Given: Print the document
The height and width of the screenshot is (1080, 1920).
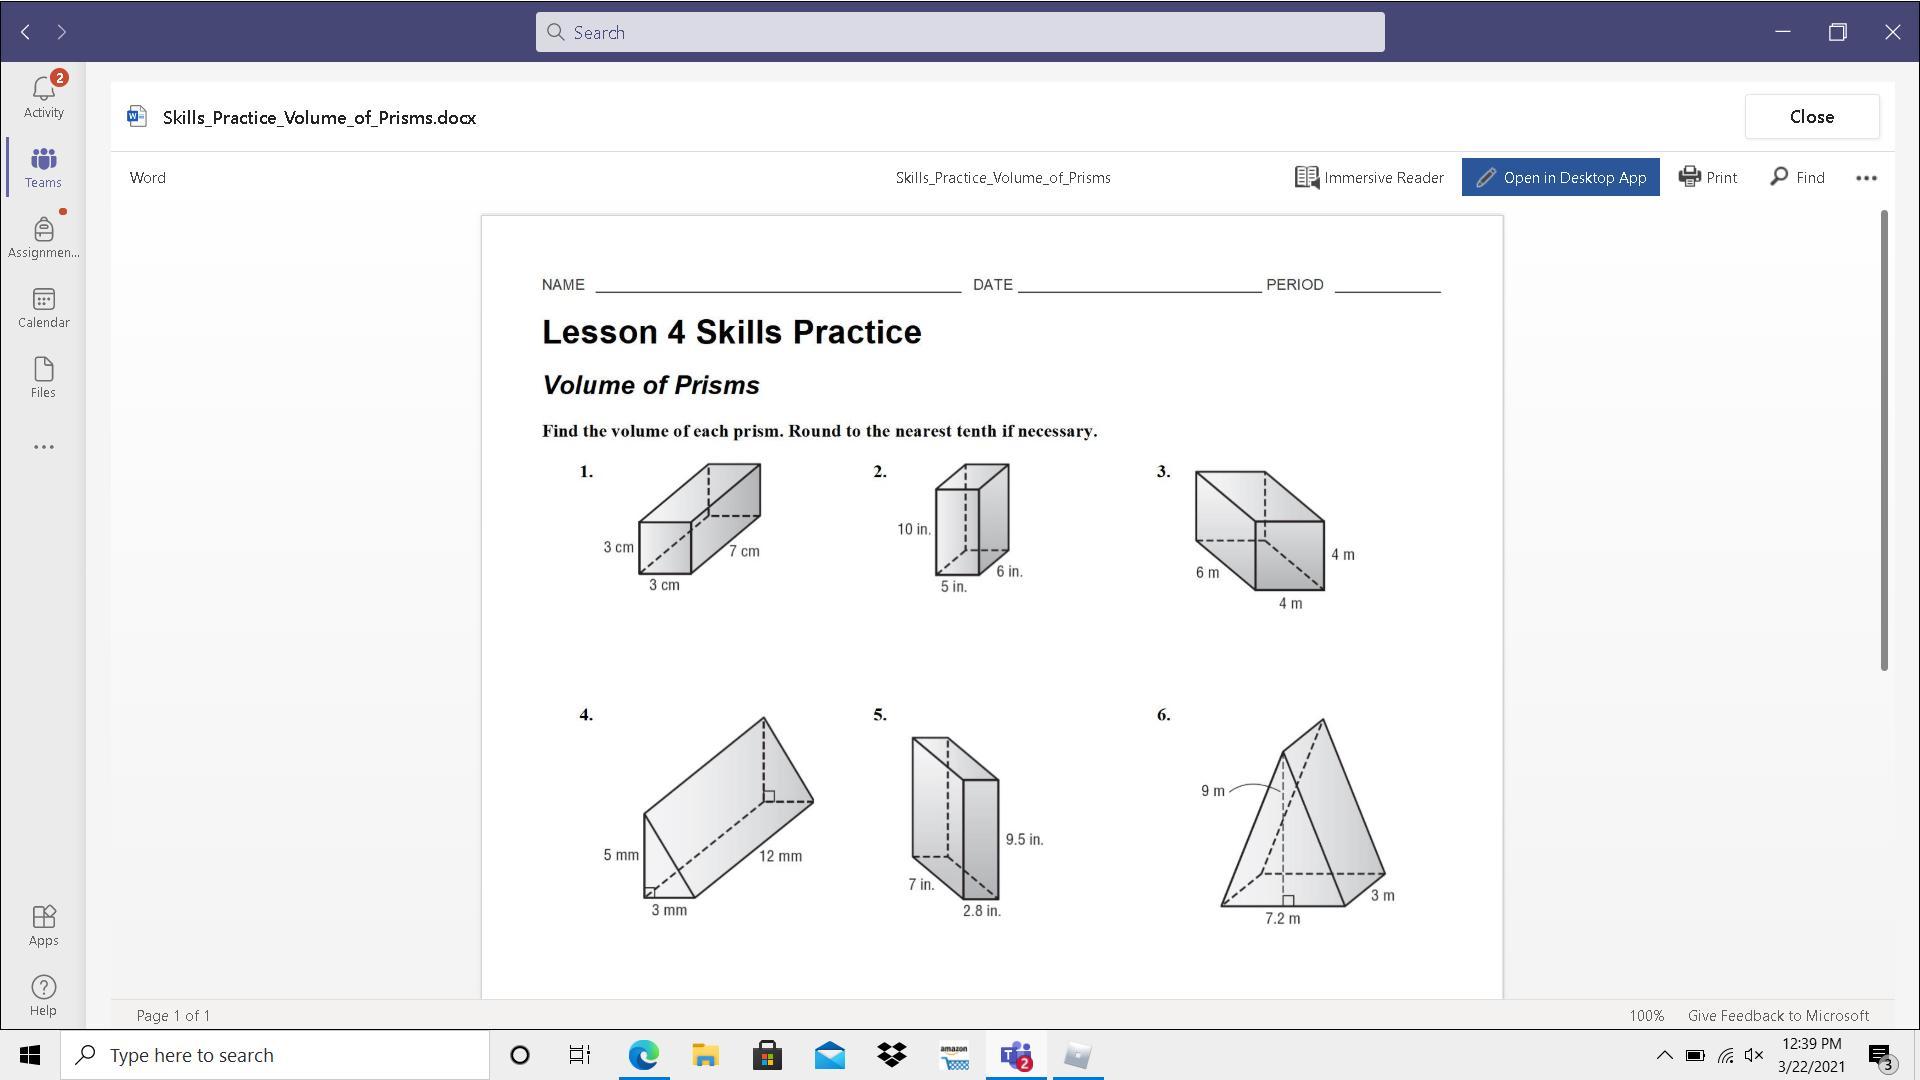Looking at the screenshot, I should click(1707, 177).
